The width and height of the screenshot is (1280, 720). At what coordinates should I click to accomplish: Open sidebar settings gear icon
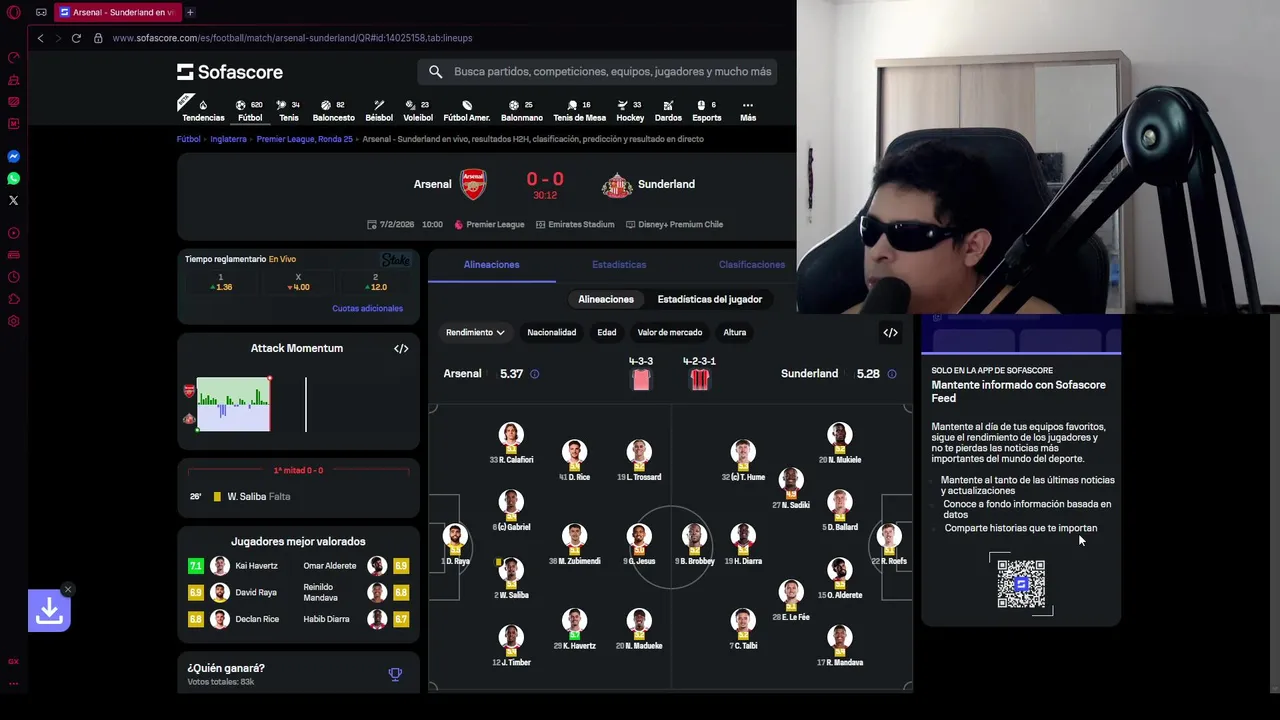13,321
